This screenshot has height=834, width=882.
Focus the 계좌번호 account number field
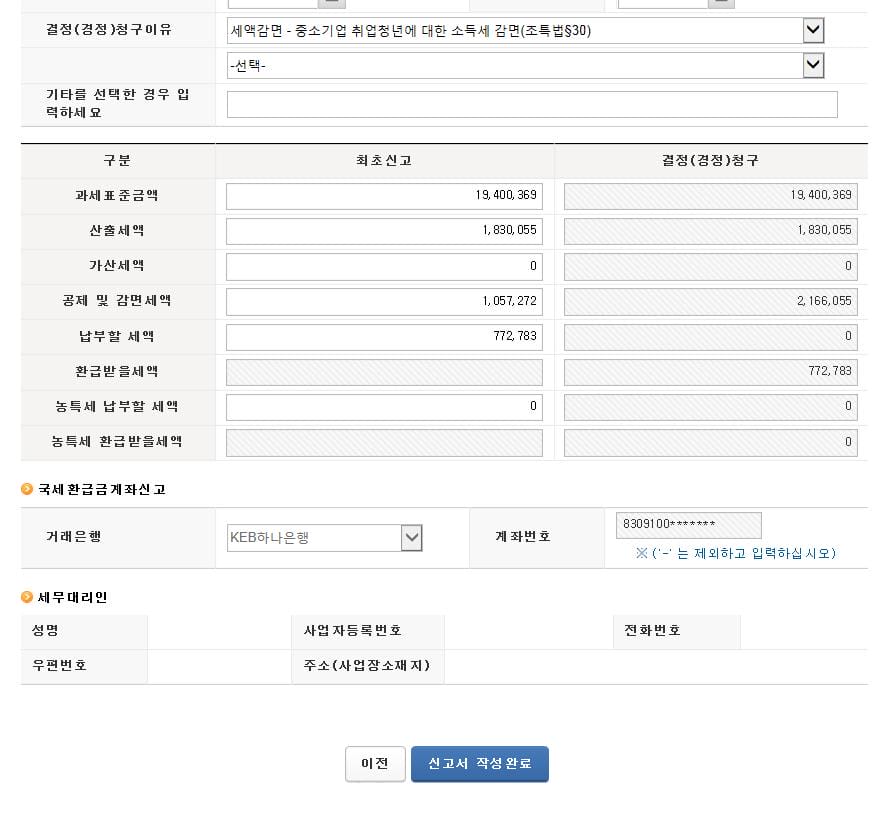pos(688,525)
